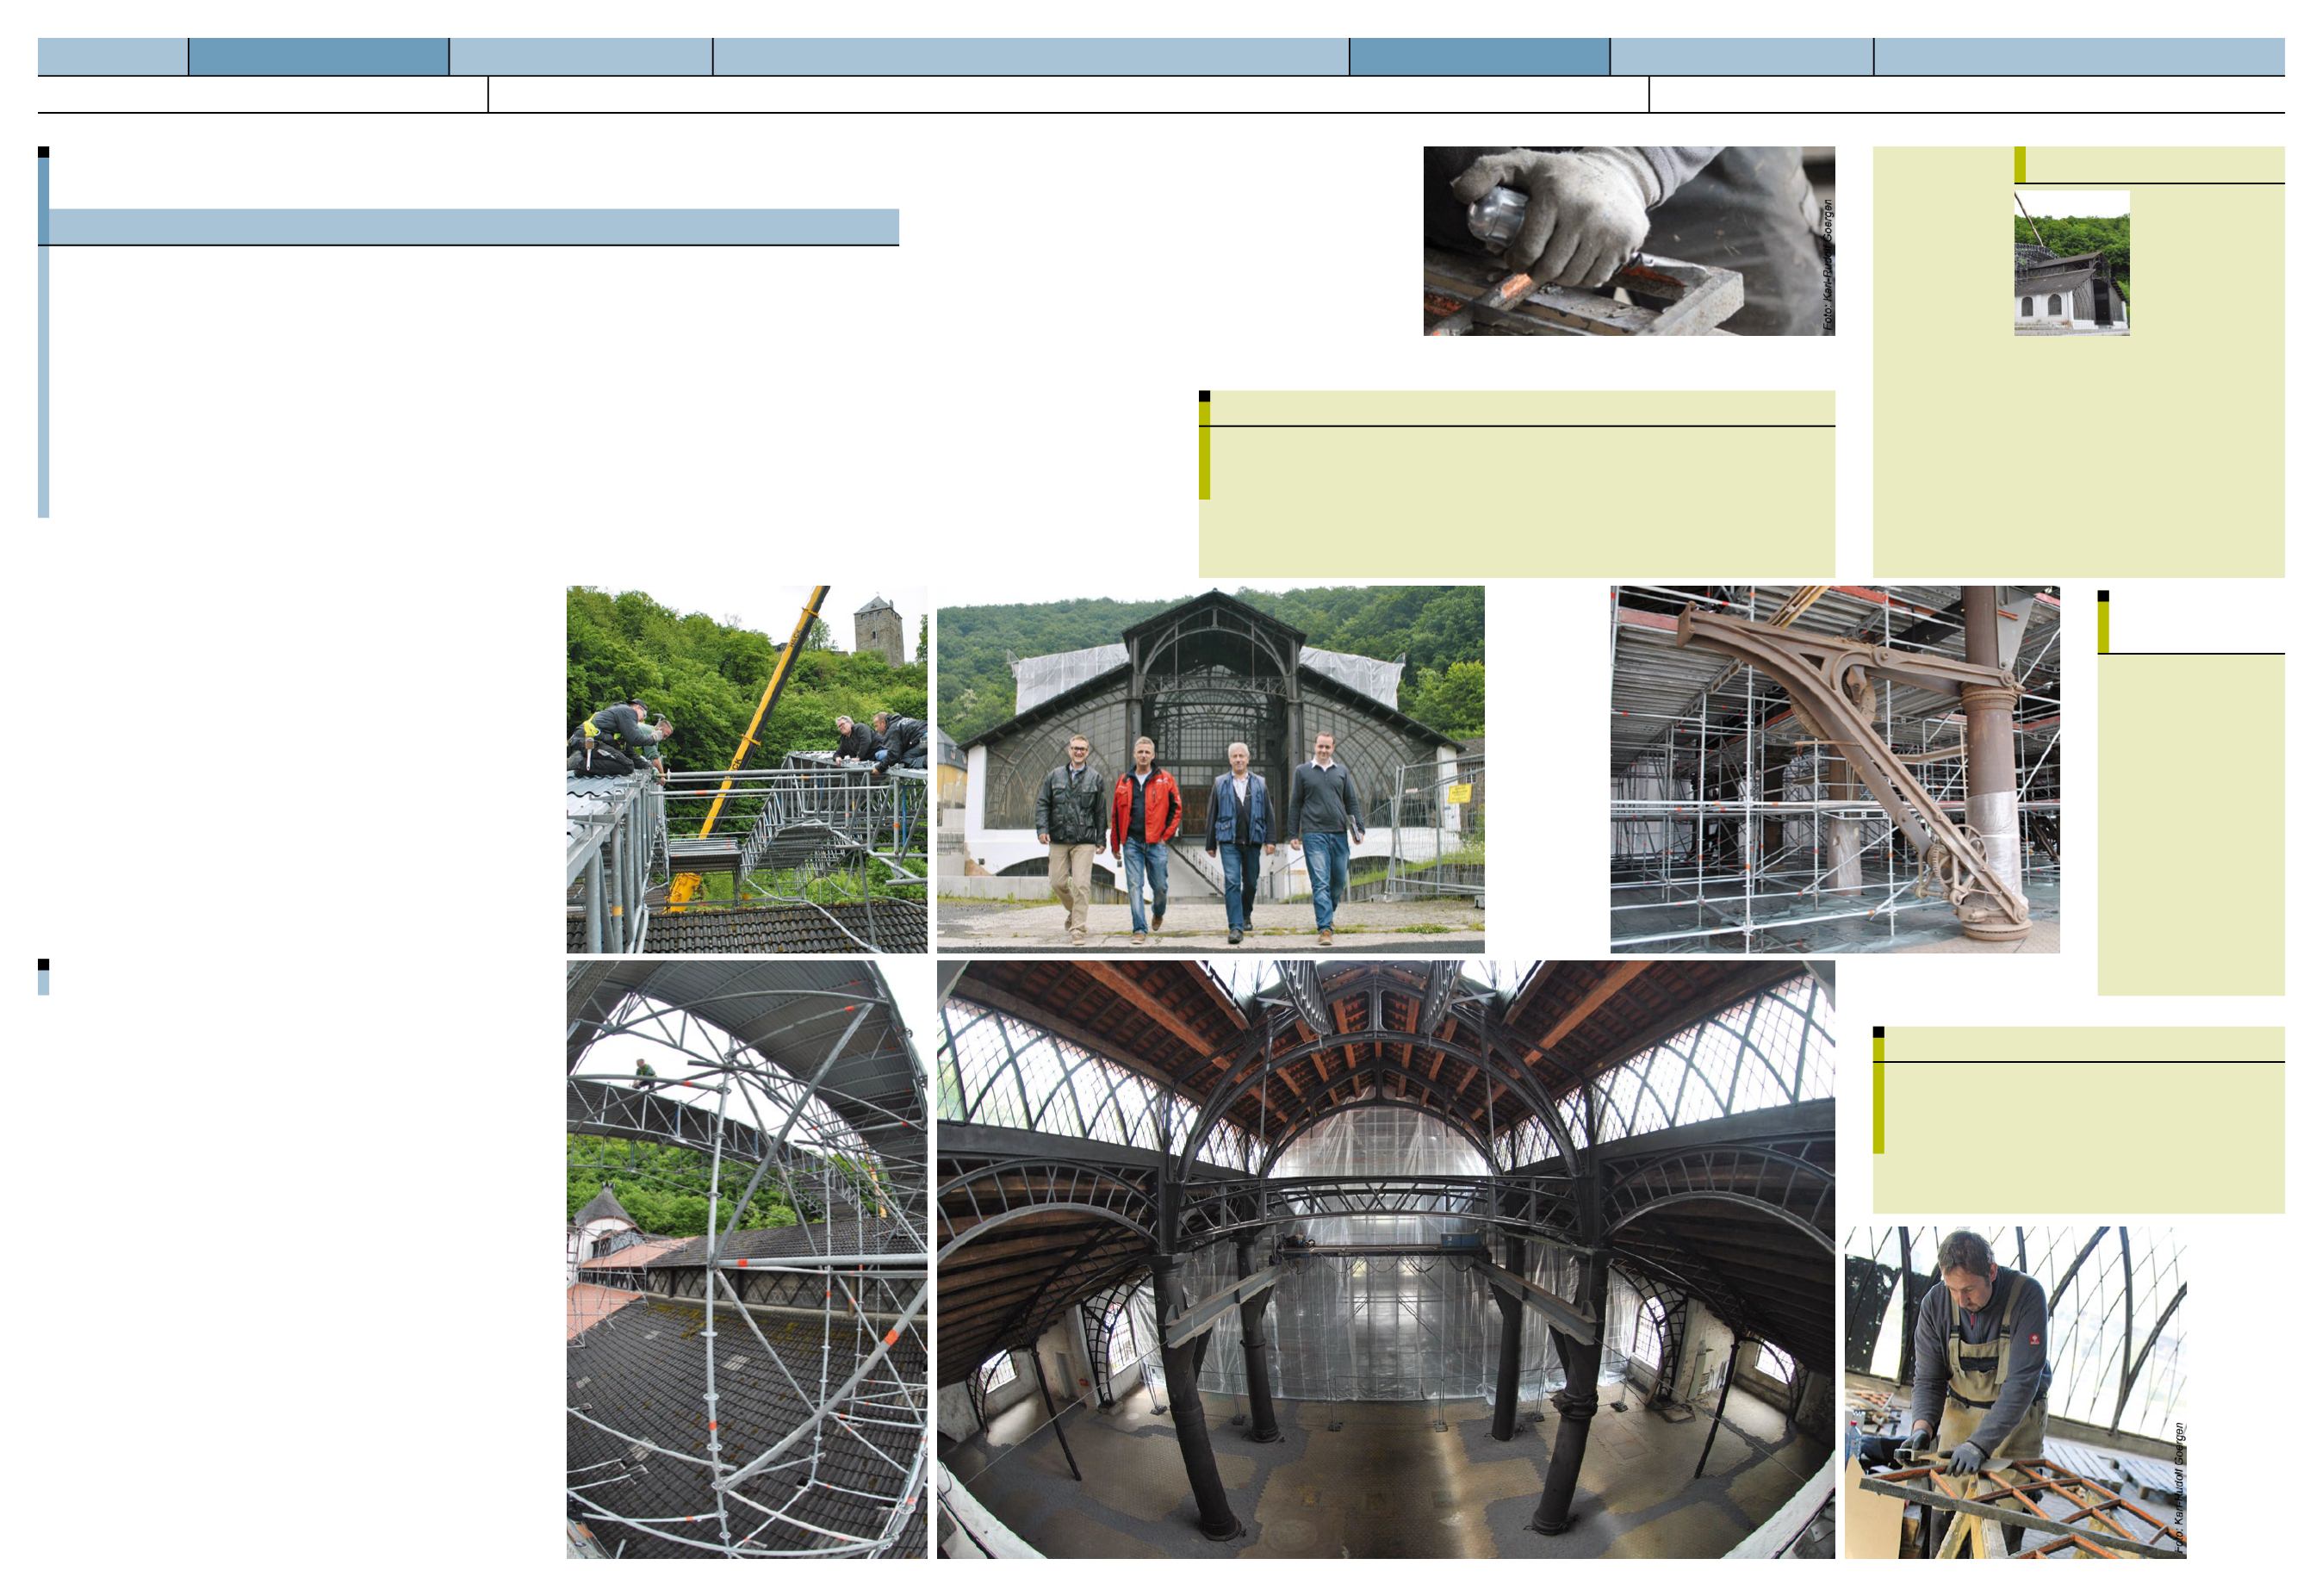Image resolution: width=2322 pixels, height=1596 pixels.
Task: Click the fisheye scaffolding over roof photo
Action: pos(746,1258)
